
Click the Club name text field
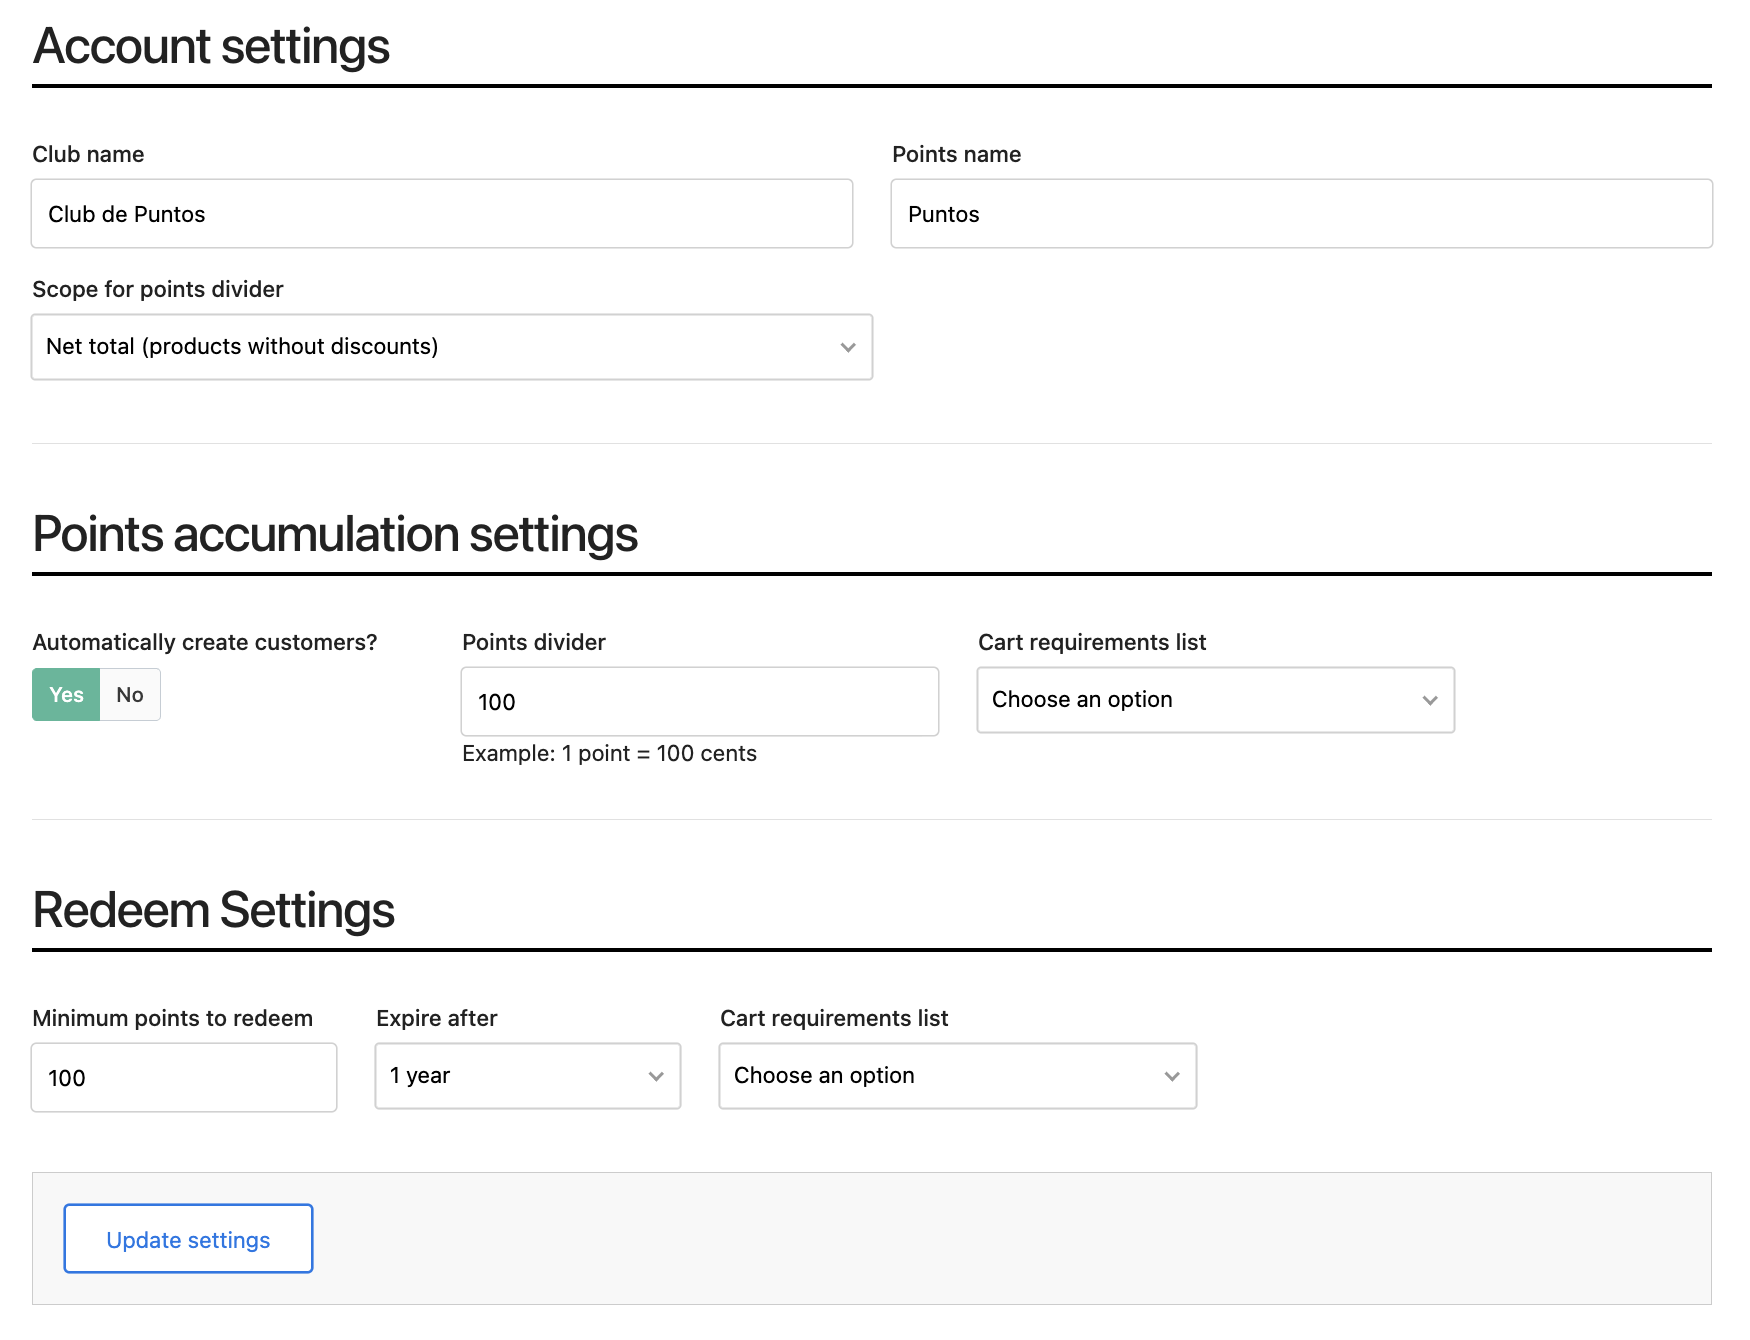pyautogui.click(x=441, y=214)
